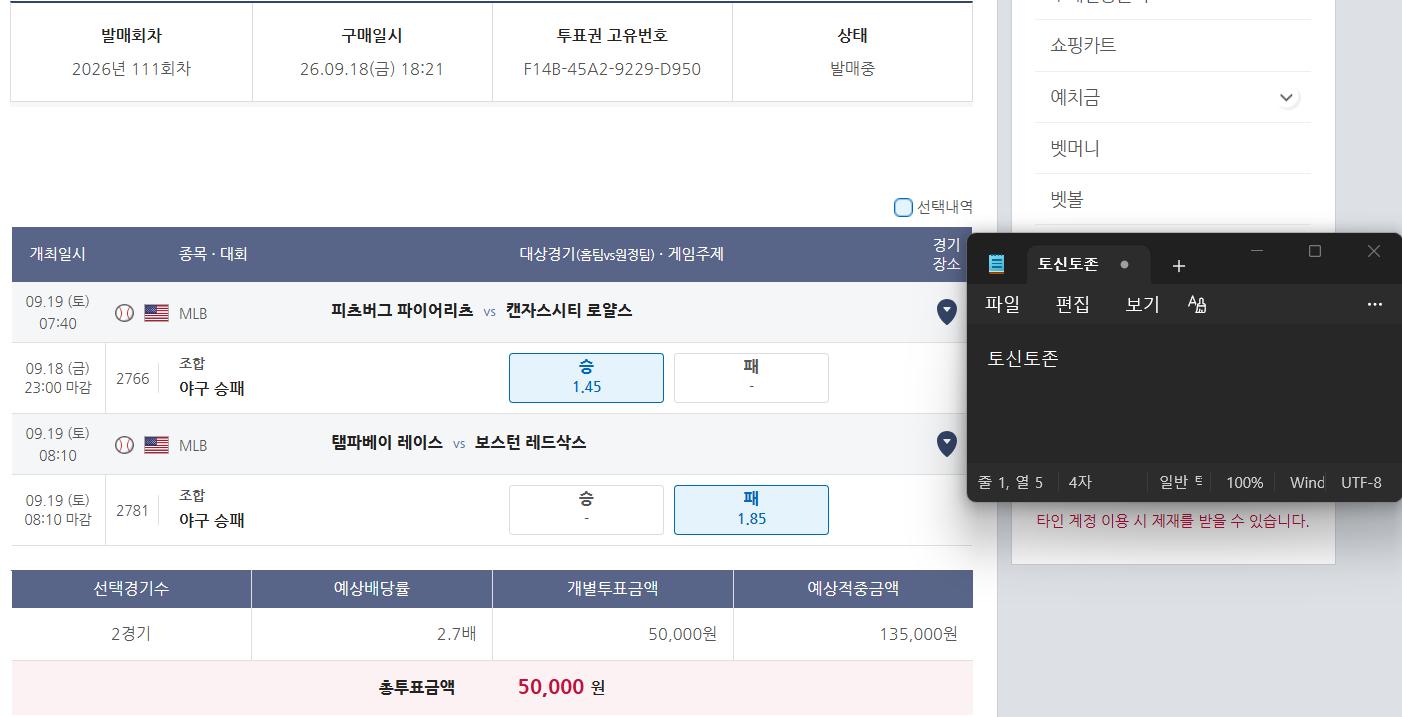Screen dimensions: 1402x717
Task: Click UTF-8 encoding in Notepad status bar
Action: click(x=1361, y=482)
